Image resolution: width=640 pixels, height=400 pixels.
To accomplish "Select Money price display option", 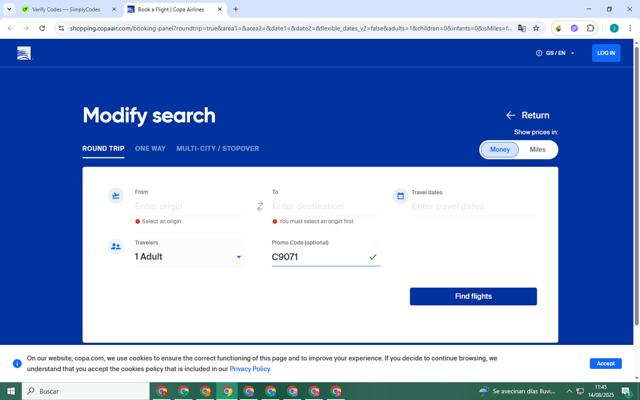I will click(500, 149).
